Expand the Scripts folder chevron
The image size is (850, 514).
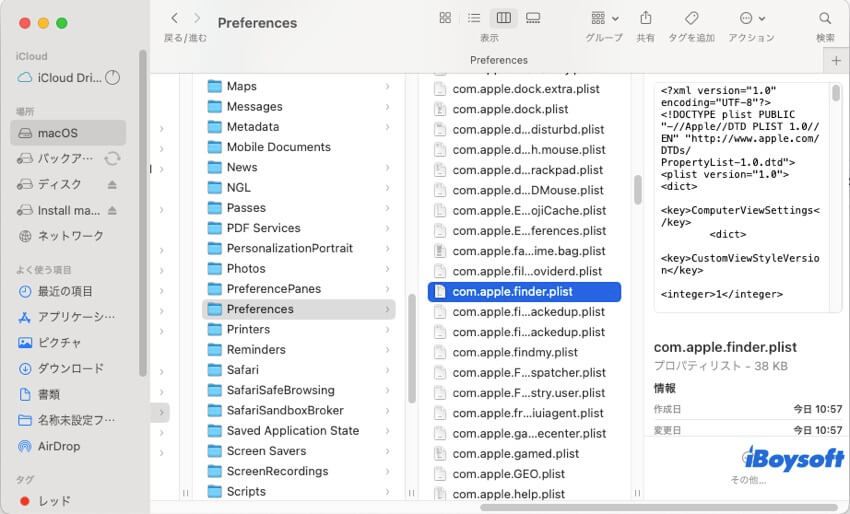[x=388, y=492]
